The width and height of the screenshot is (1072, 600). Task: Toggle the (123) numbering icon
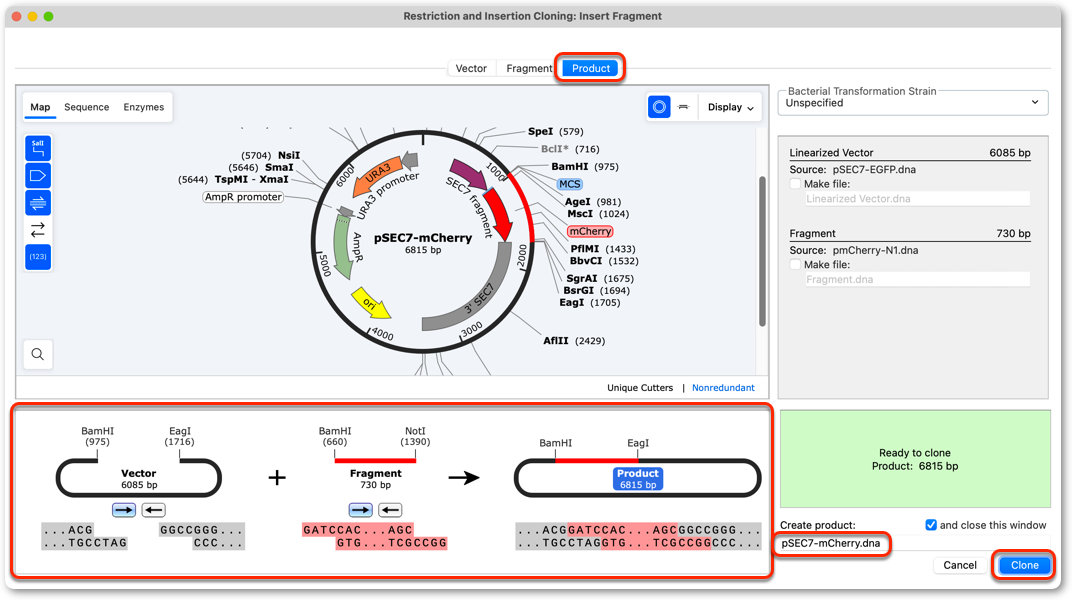click(38, 257)
